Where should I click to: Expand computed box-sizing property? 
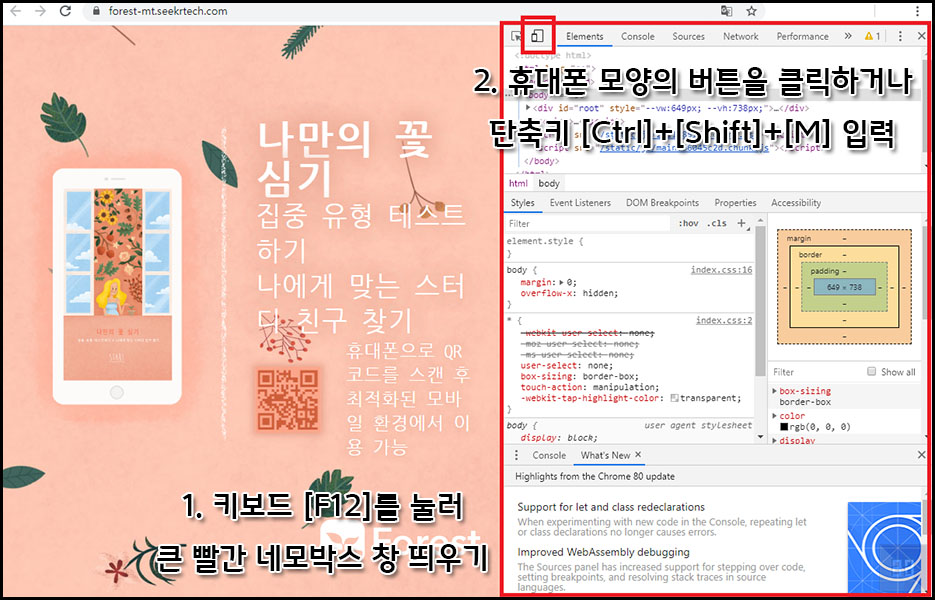(x=775, y=391)
